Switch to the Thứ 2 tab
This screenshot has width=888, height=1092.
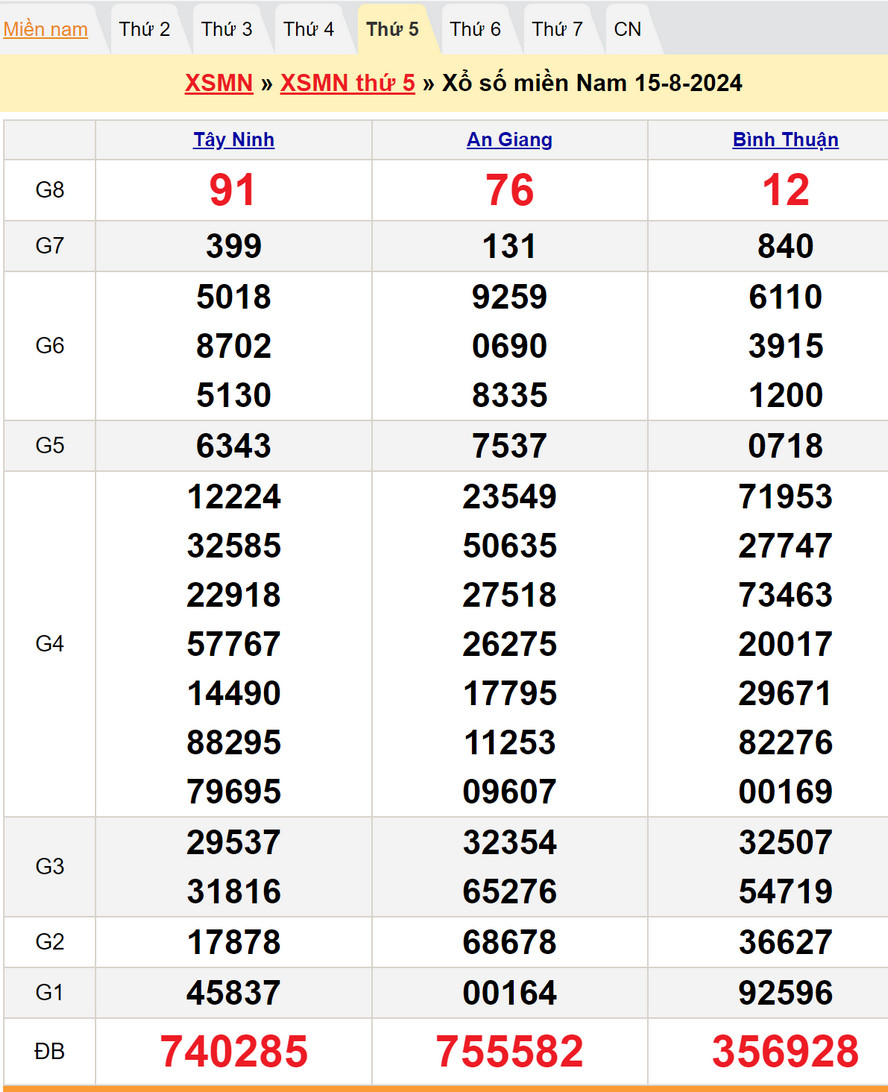(145, 29)
